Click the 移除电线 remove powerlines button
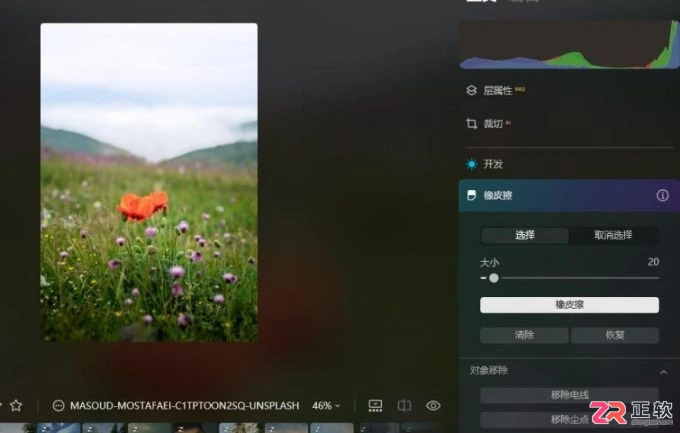Viewport: 680px width, 433px height. click(569, 395)
